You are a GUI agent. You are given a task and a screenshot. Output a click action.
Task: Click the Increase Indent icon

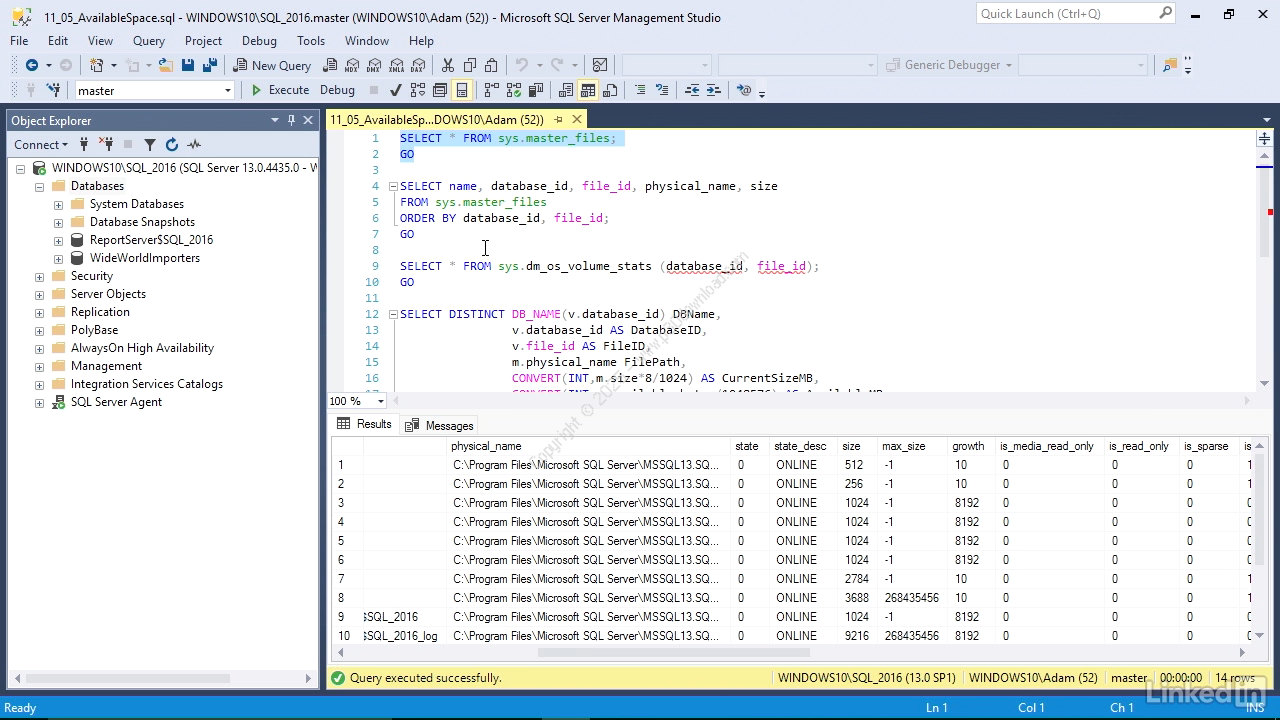click(713, 90)
